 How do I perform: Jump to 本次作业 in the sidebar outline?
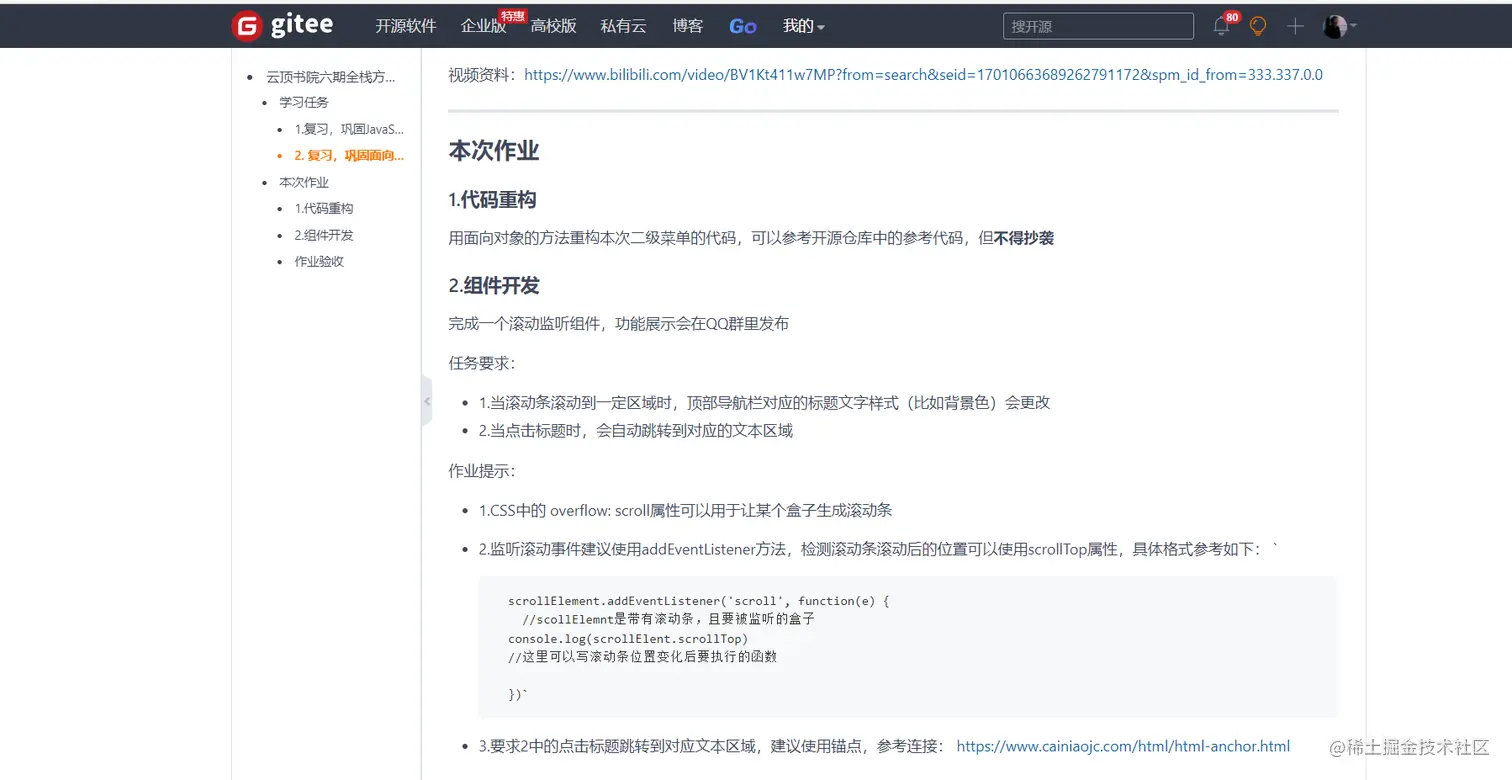(304, 182)
